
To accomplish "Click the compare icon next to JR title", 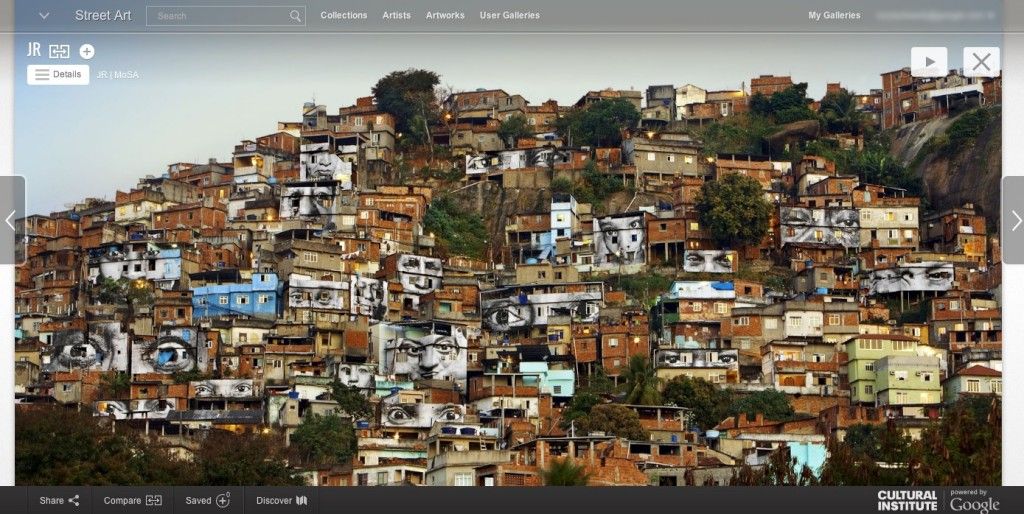I will 60,51.
